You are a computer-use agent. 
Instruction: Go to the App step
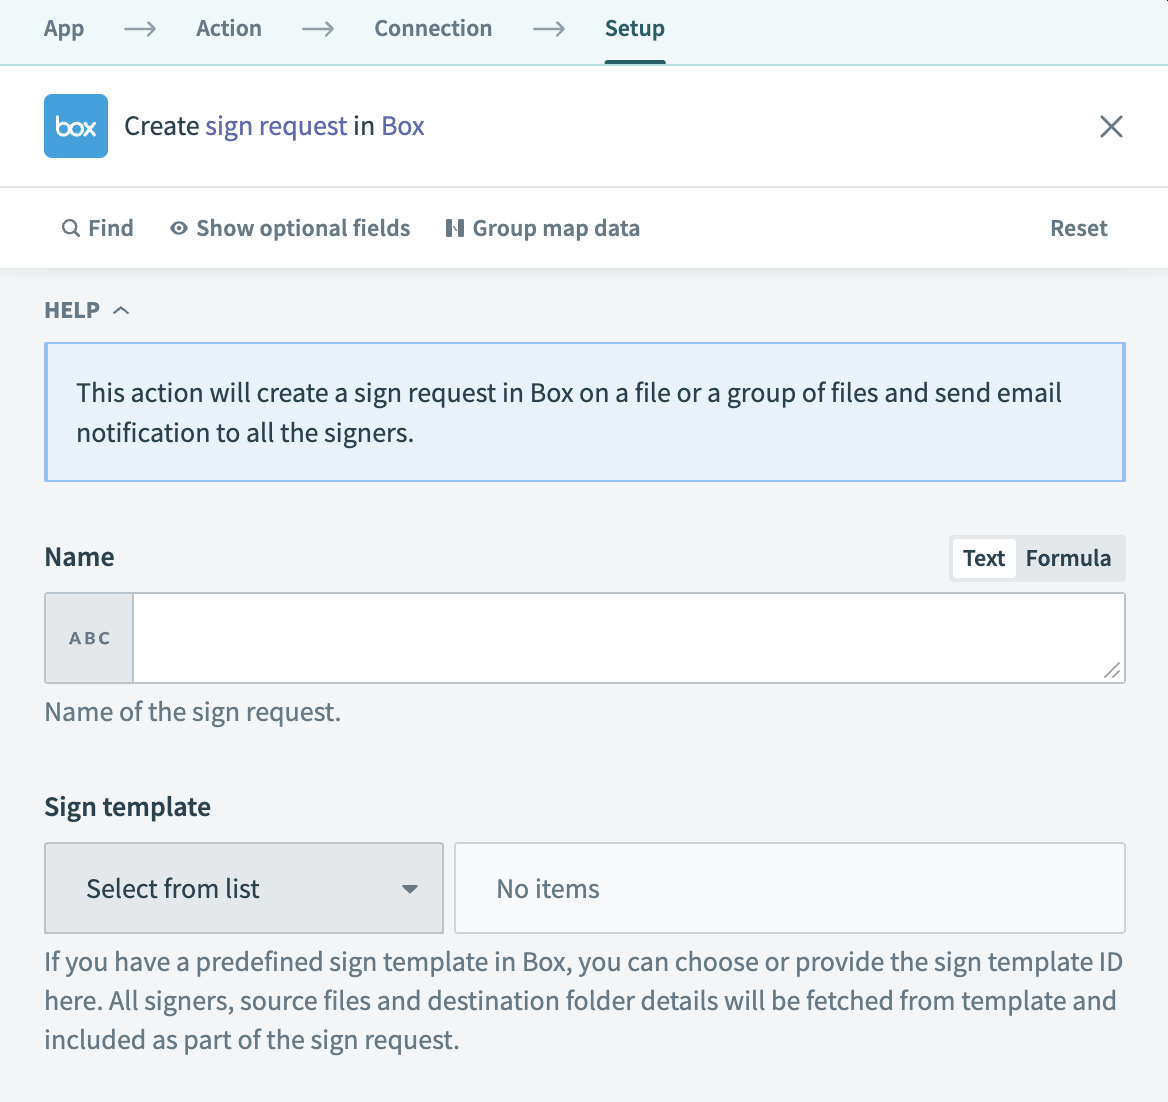pos(64,29)
